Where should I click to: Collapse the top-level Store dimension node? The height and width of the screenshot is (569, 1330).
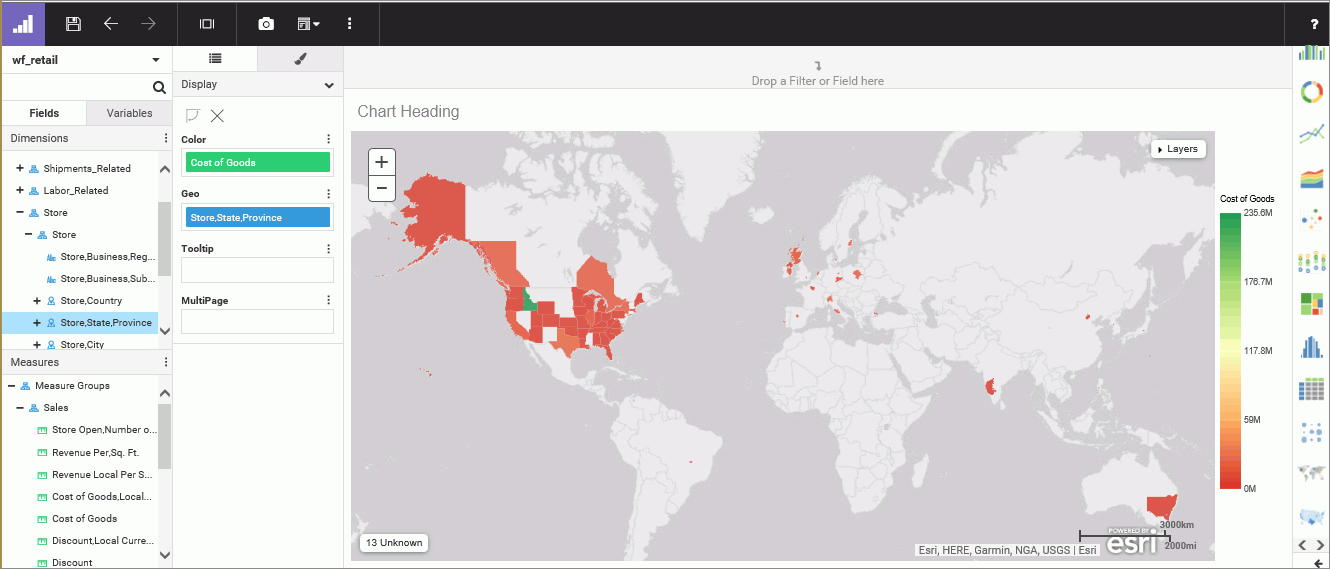coord(20,212)
